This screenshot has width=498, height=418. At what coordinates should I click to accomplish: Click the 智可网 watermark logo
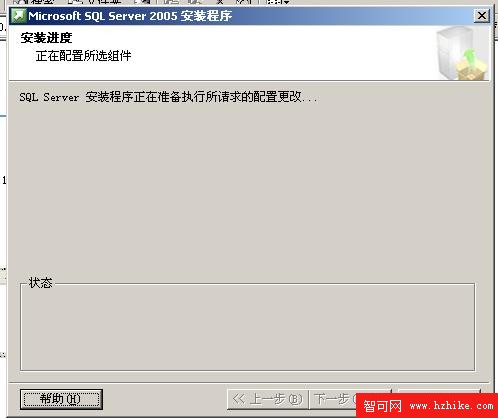coord(383,406)
